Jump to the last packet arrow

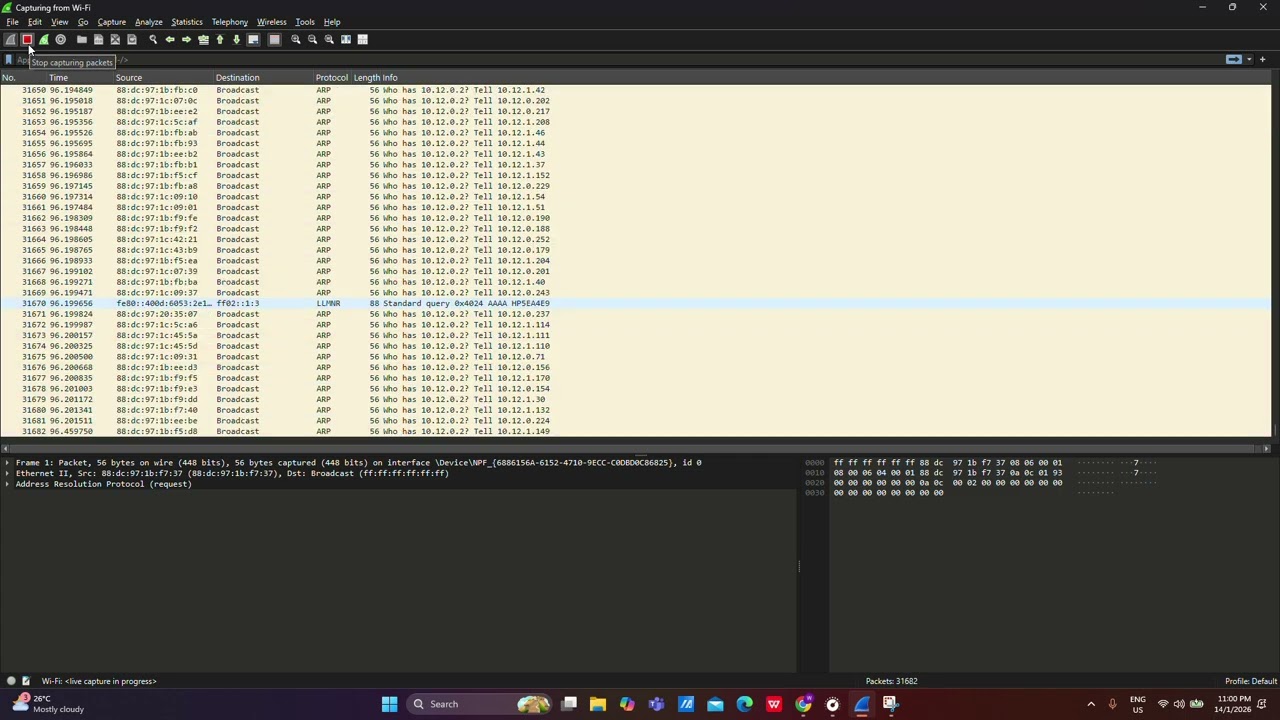click(236, 40)
